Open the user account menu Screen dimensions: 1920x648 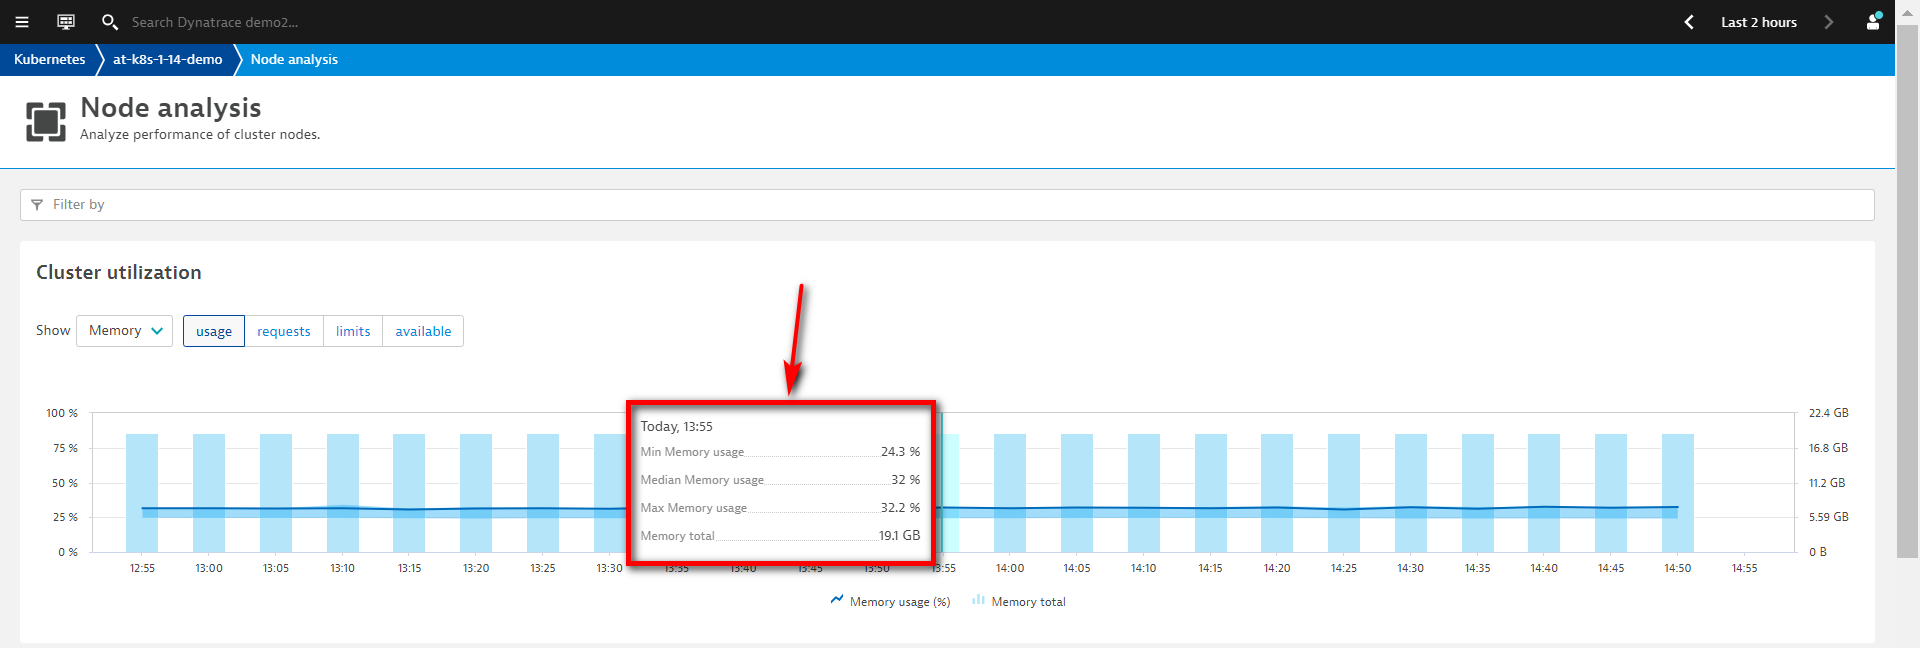pyautogui.click(x=1873, y=22)
